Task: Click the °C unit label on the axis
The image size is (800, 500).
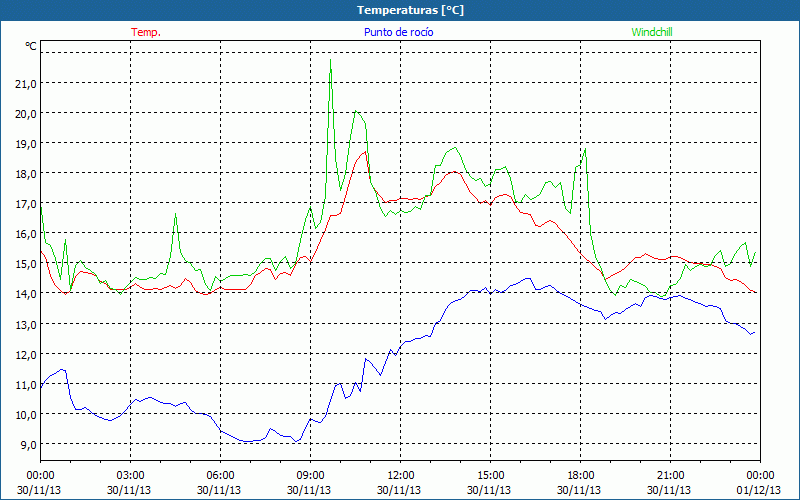Action: click(31, 46)
